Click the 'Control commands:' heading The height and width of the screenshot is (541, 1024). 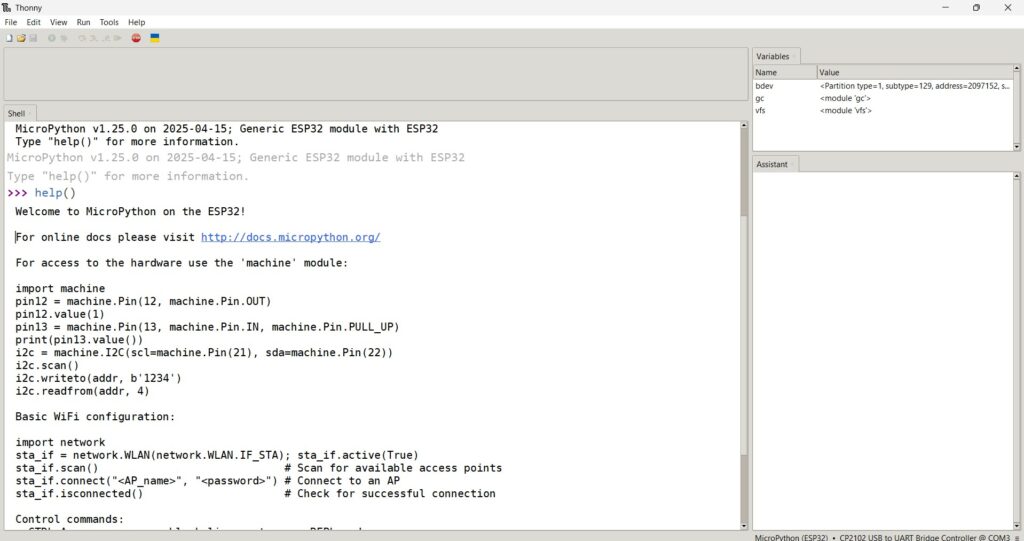tap(69, 519)
